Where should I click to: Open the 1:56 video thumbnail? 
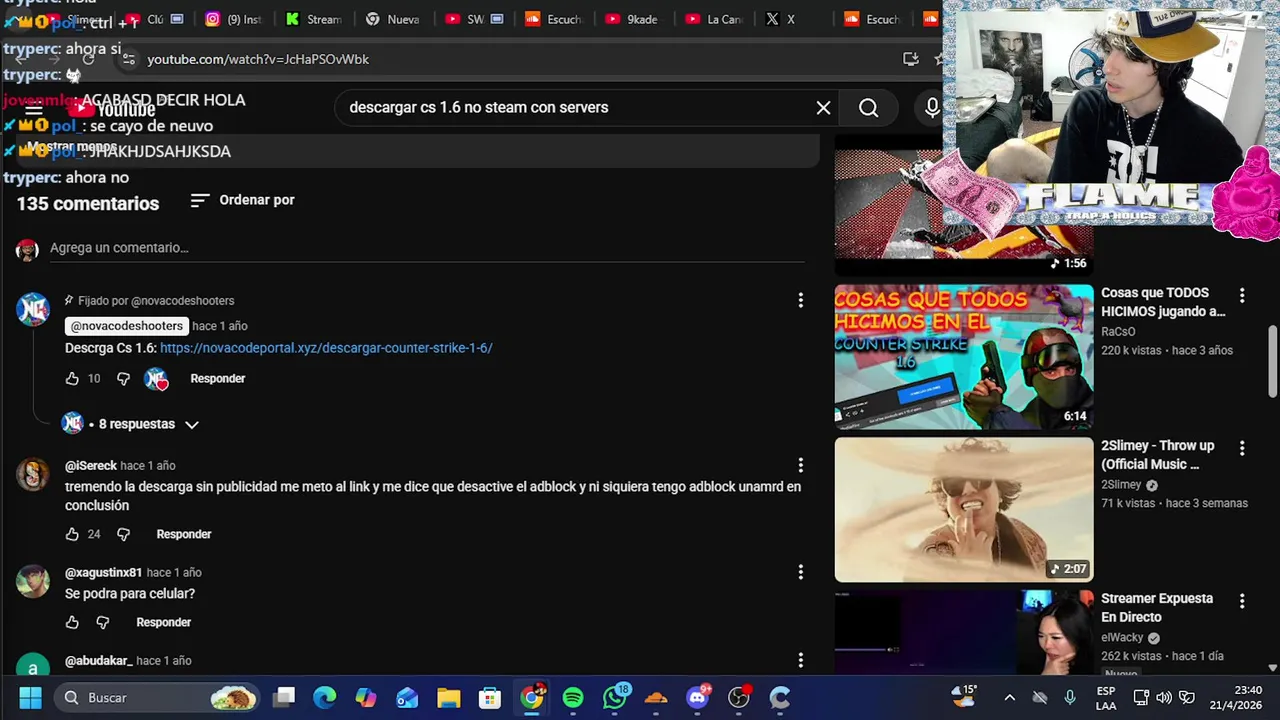tap(964, 205)
